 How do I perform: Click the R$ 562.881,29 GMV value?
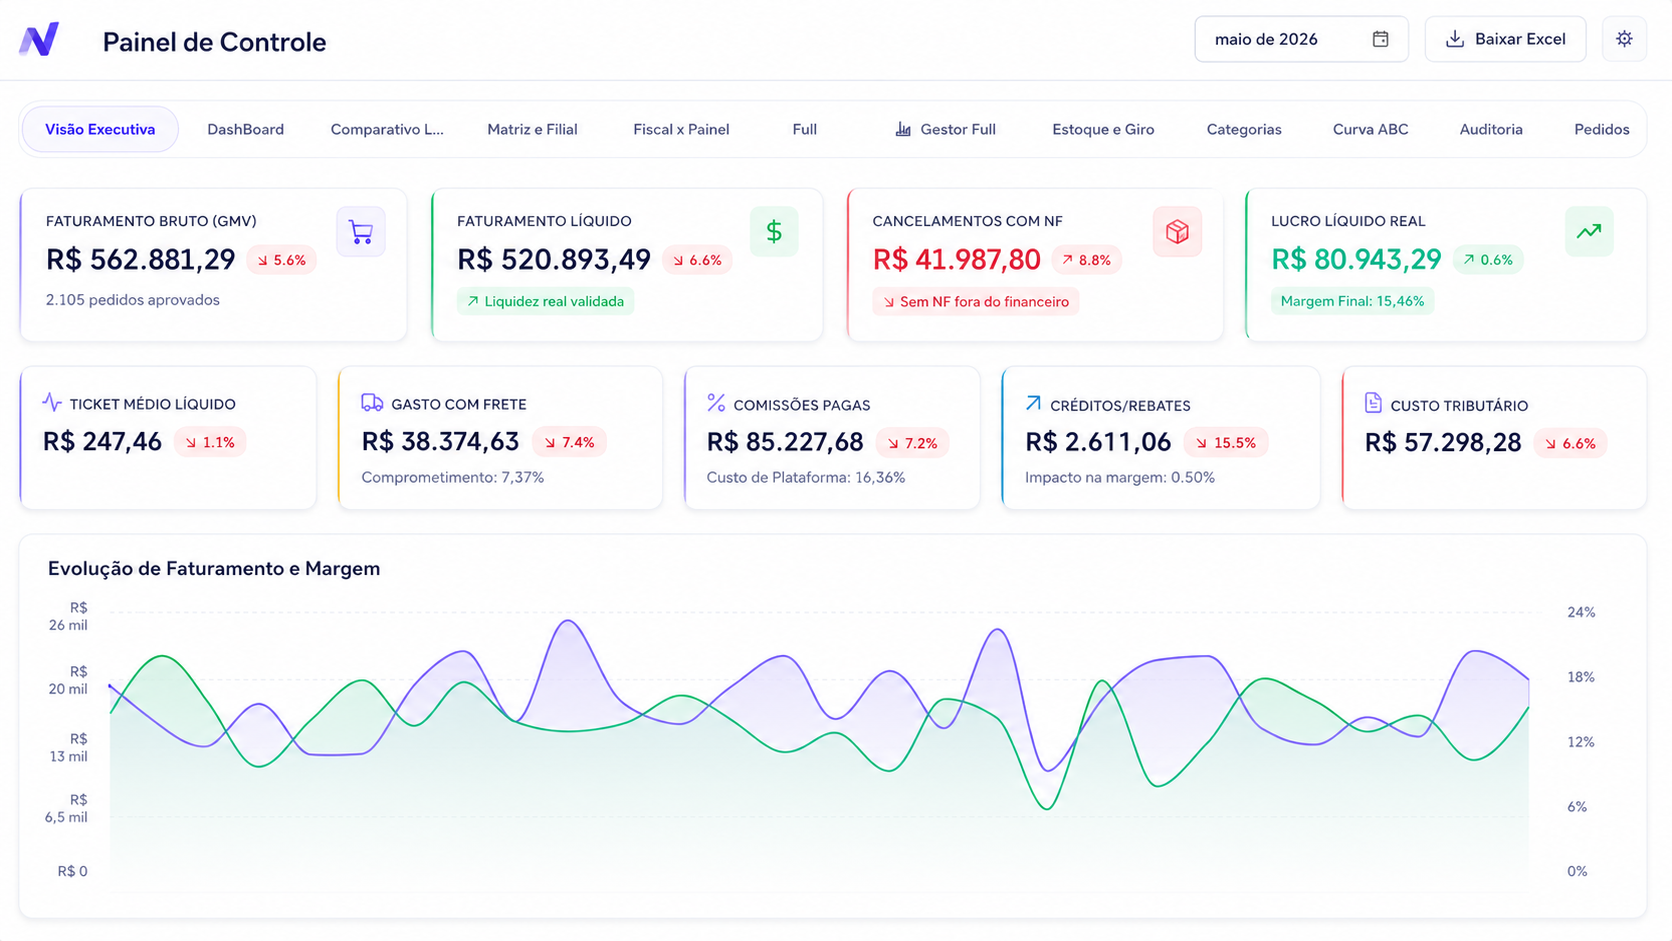pyautogui.click(x=140, y=260)
